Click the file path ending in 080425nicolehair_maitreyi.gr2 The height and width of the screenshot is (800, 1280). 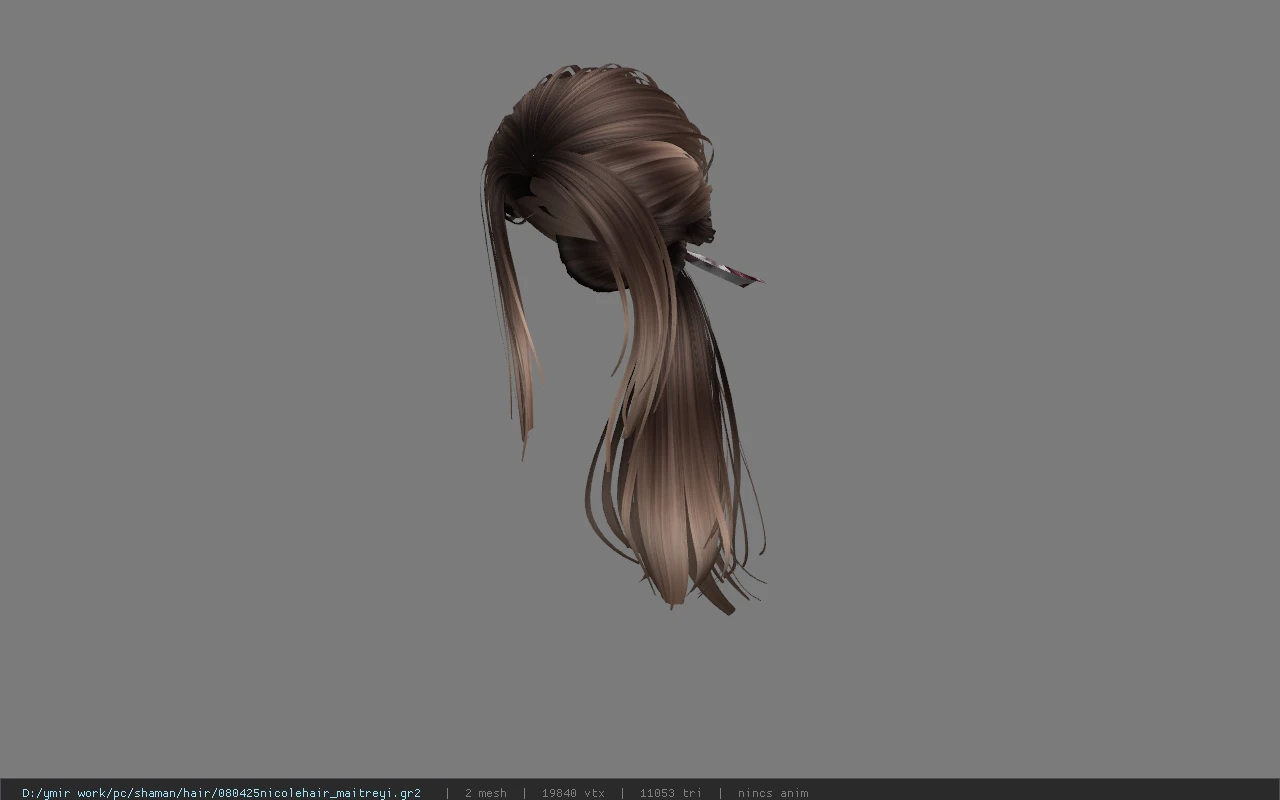pyautogui.click(x=221, y=793)
